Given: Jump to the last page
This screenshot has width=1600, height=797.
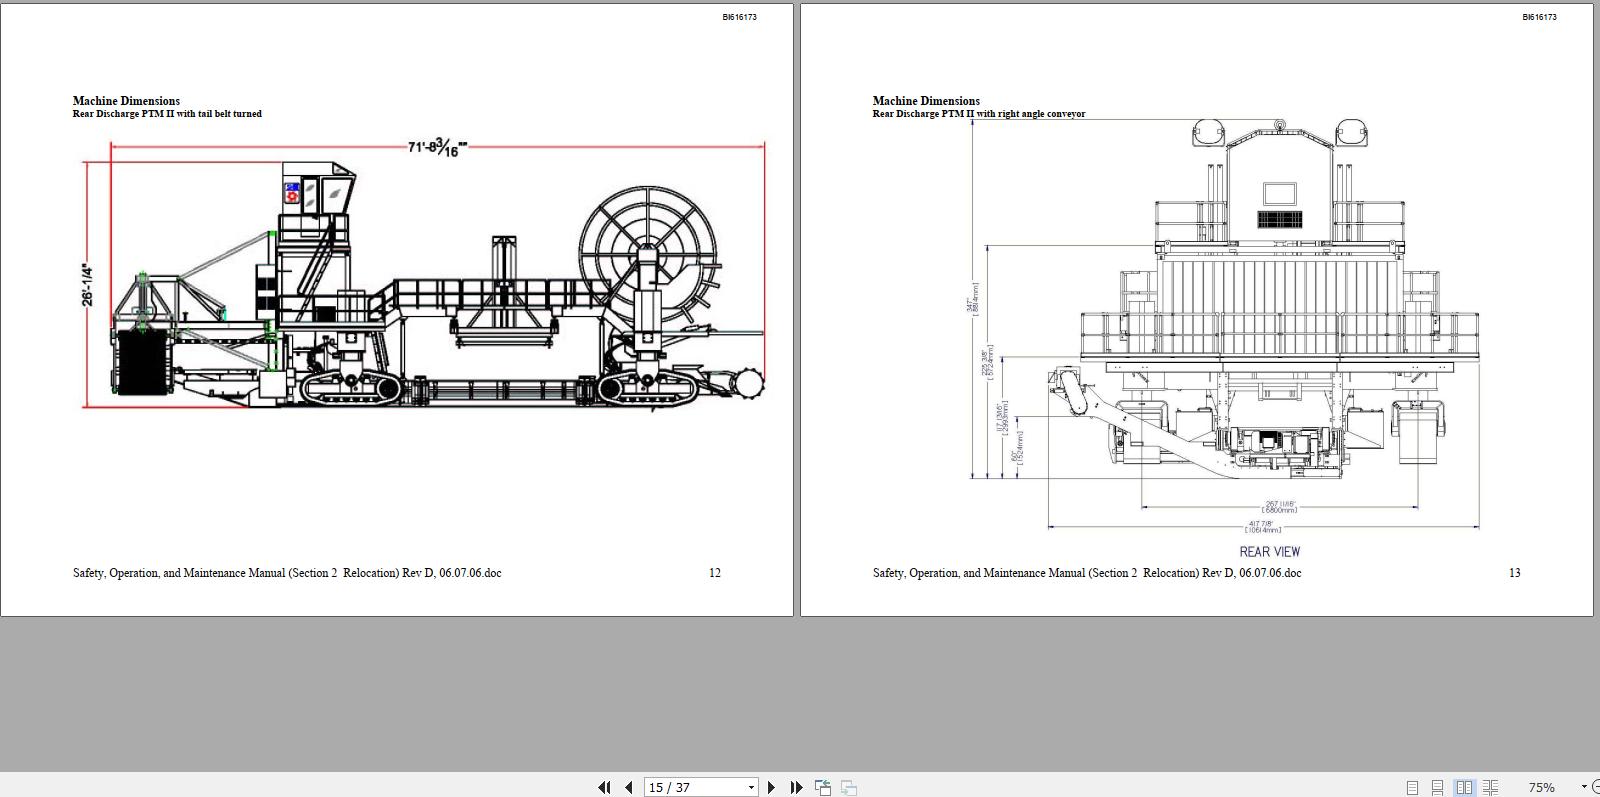Looking at the screenshot, I should coord(796,787).
